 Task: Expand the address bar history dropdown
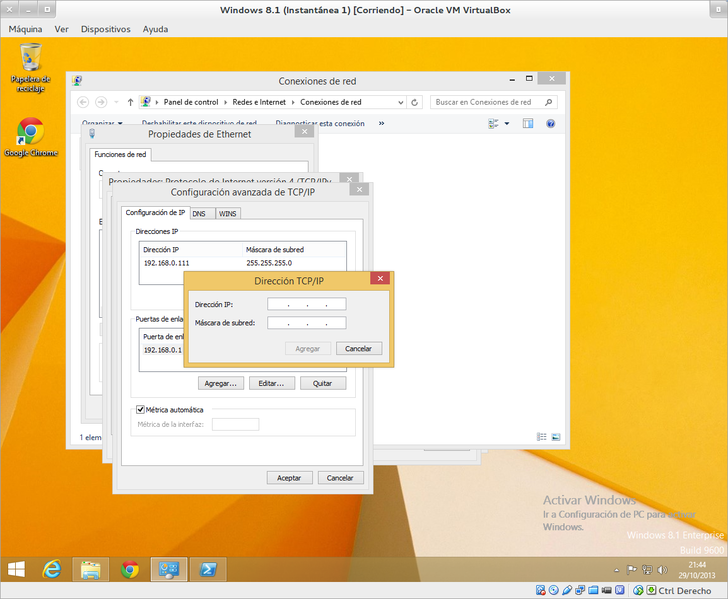point(401,102)
